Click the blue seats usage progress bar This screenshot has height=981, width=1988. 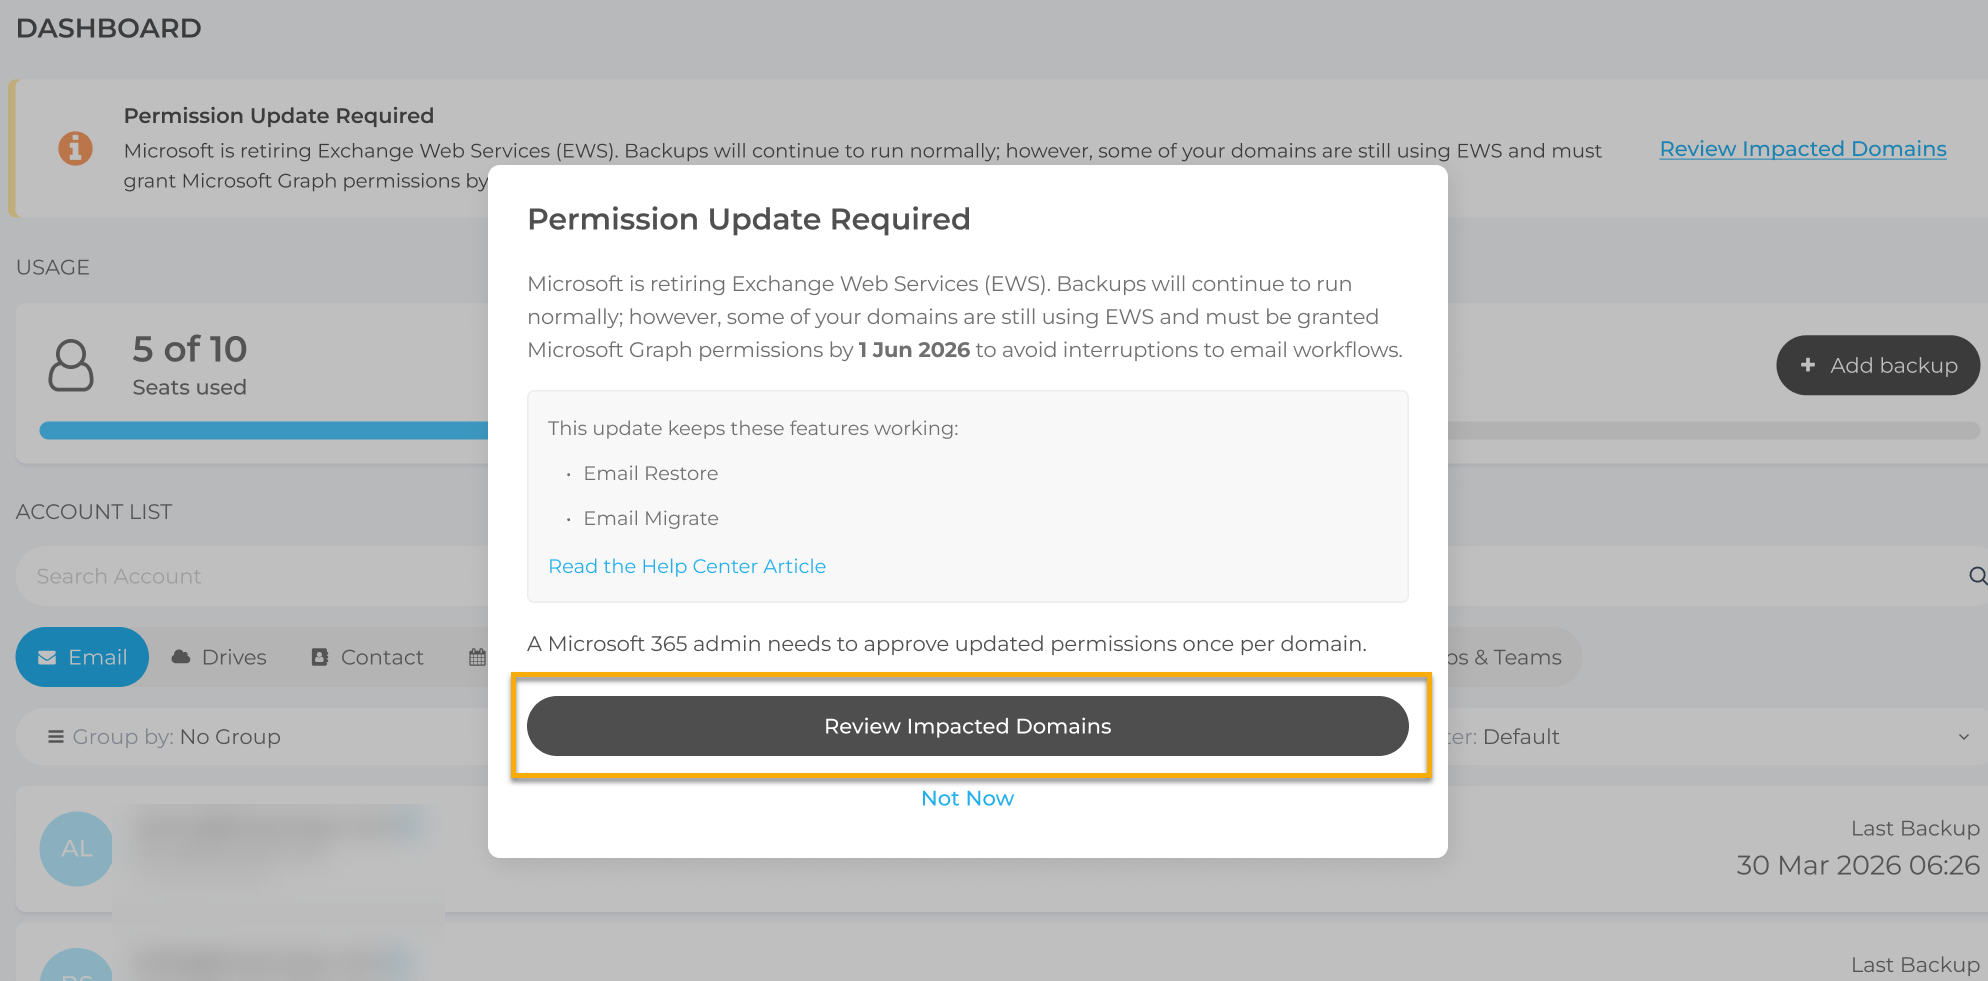(262, 430)
